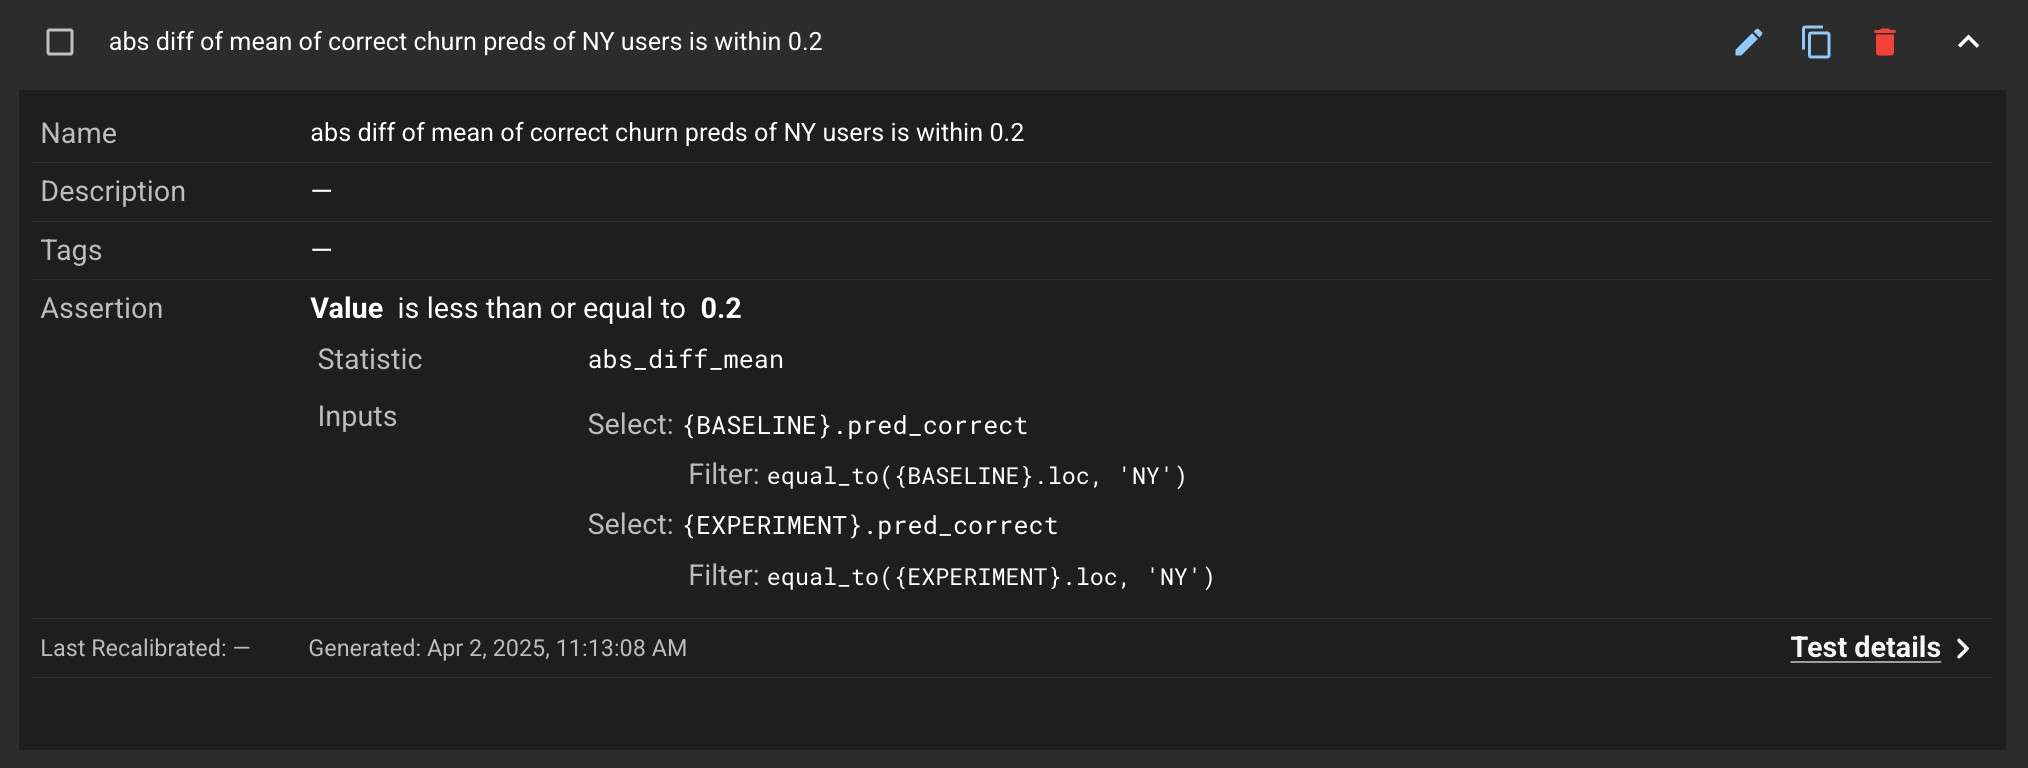
Task: Click the empty Tags value dash
Action: (x=321, y=250)
